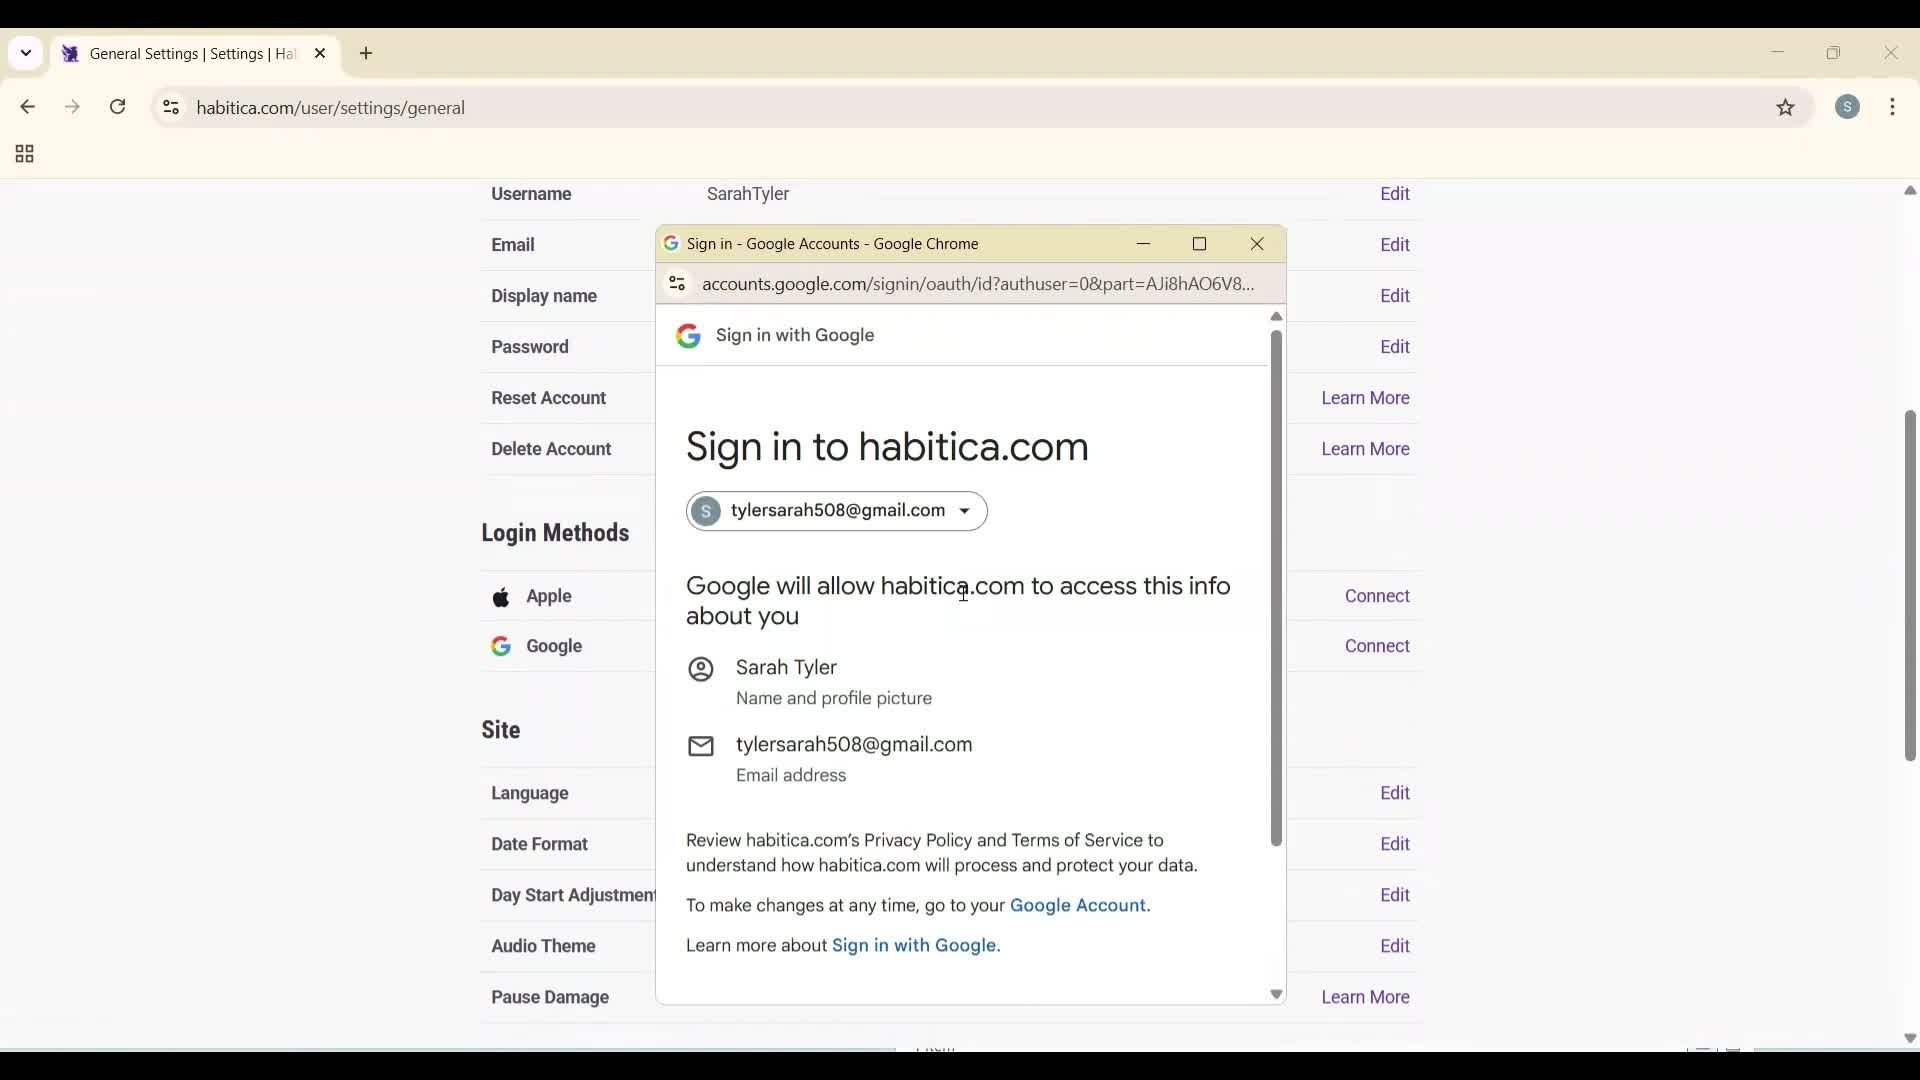This screenshot has width=1920, height=1080.
Task: Open the browser profile avatar icon
Action: pyautogui.click(x=1848, y=107)
